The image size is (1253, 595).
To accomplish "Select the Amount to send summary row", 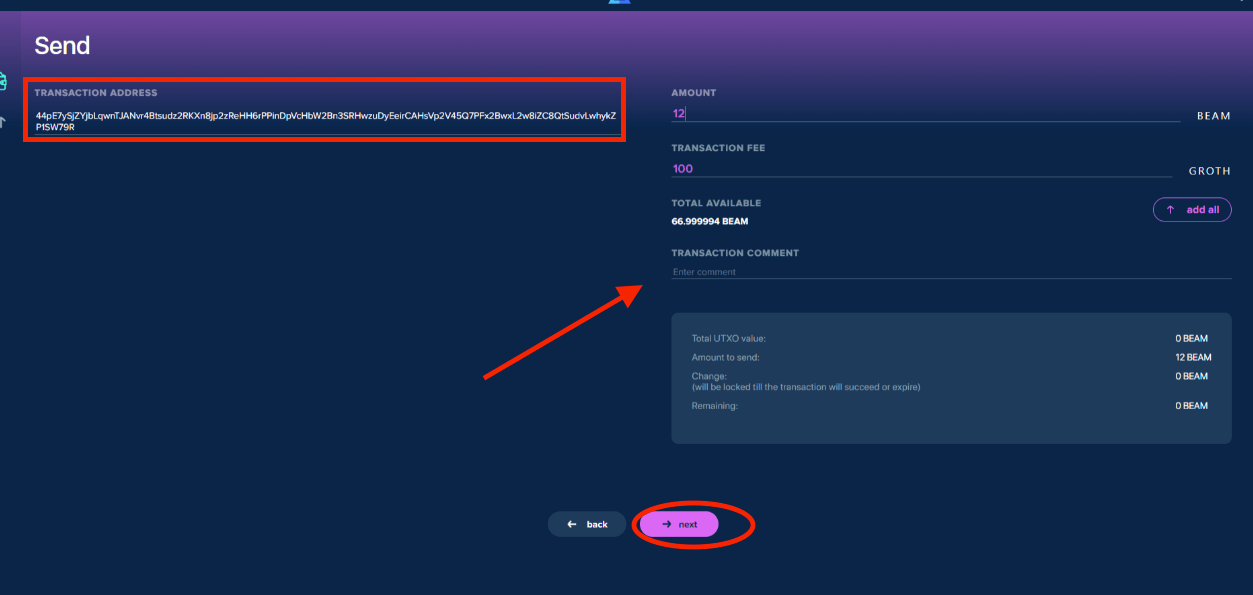I will tap(950, 357).
